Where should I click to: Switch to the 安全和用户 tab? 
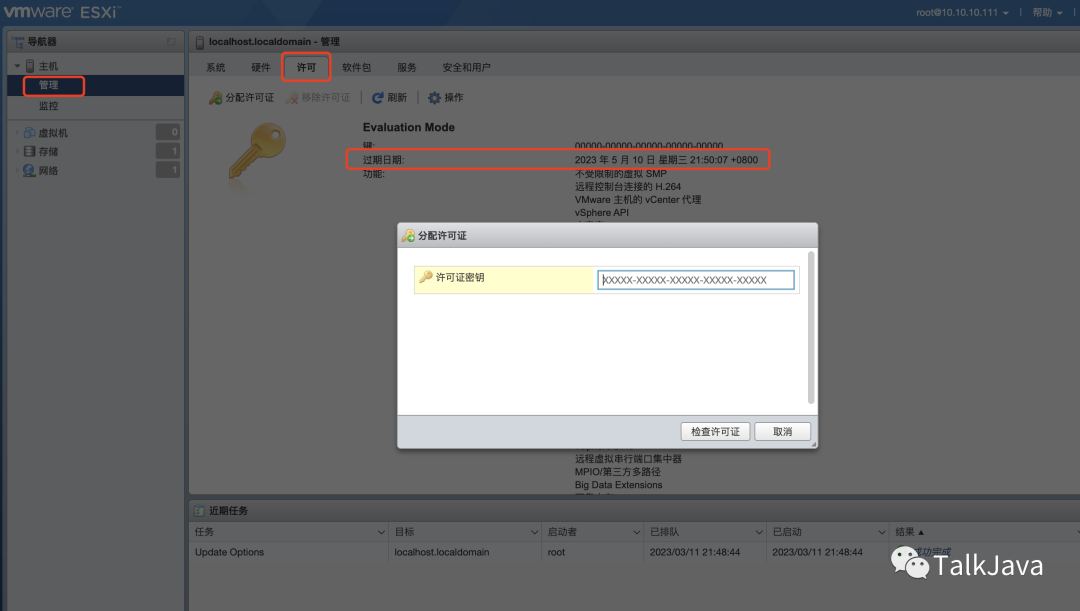coord(466,67)
